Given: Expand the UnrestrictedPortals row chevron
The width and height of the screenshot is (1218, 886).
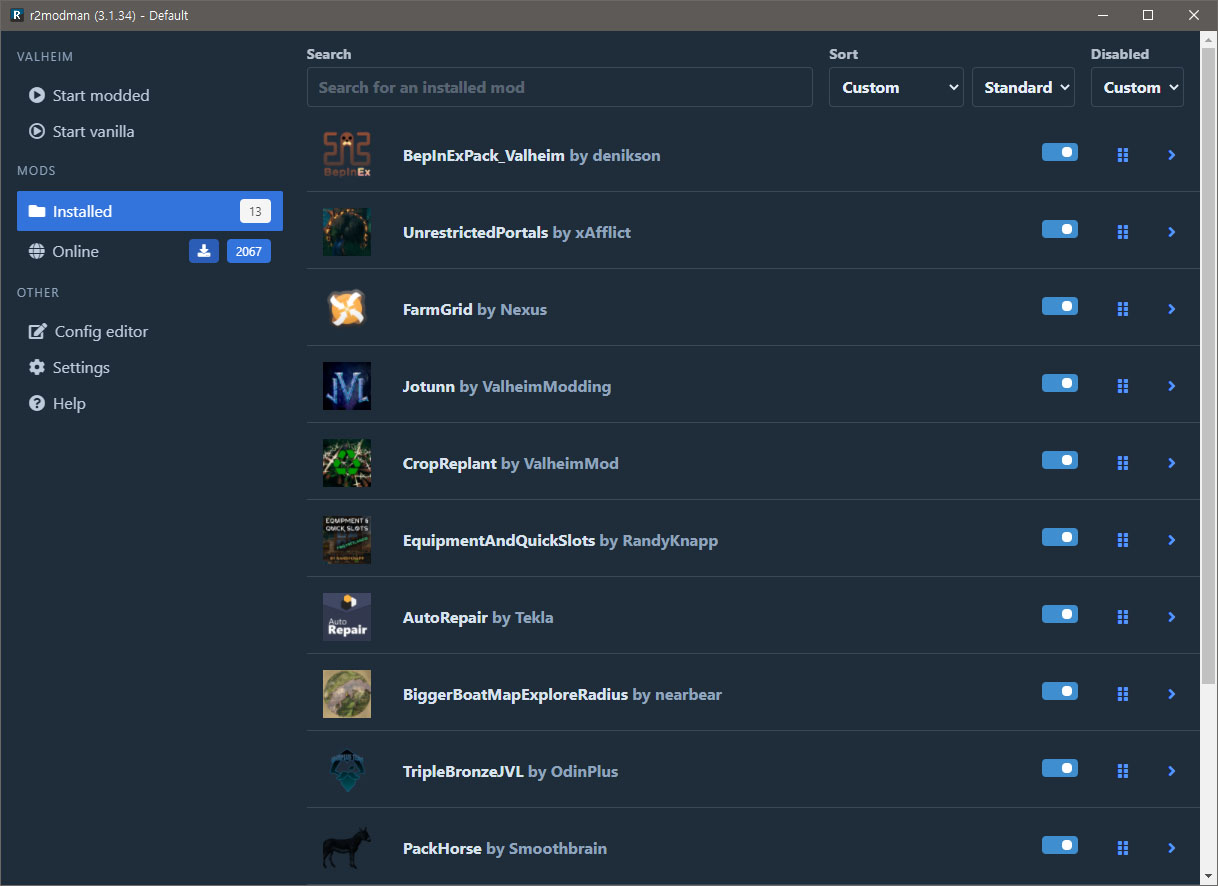Looking at the screenshot, I should pyautogui.click(x=1171, y=232).
